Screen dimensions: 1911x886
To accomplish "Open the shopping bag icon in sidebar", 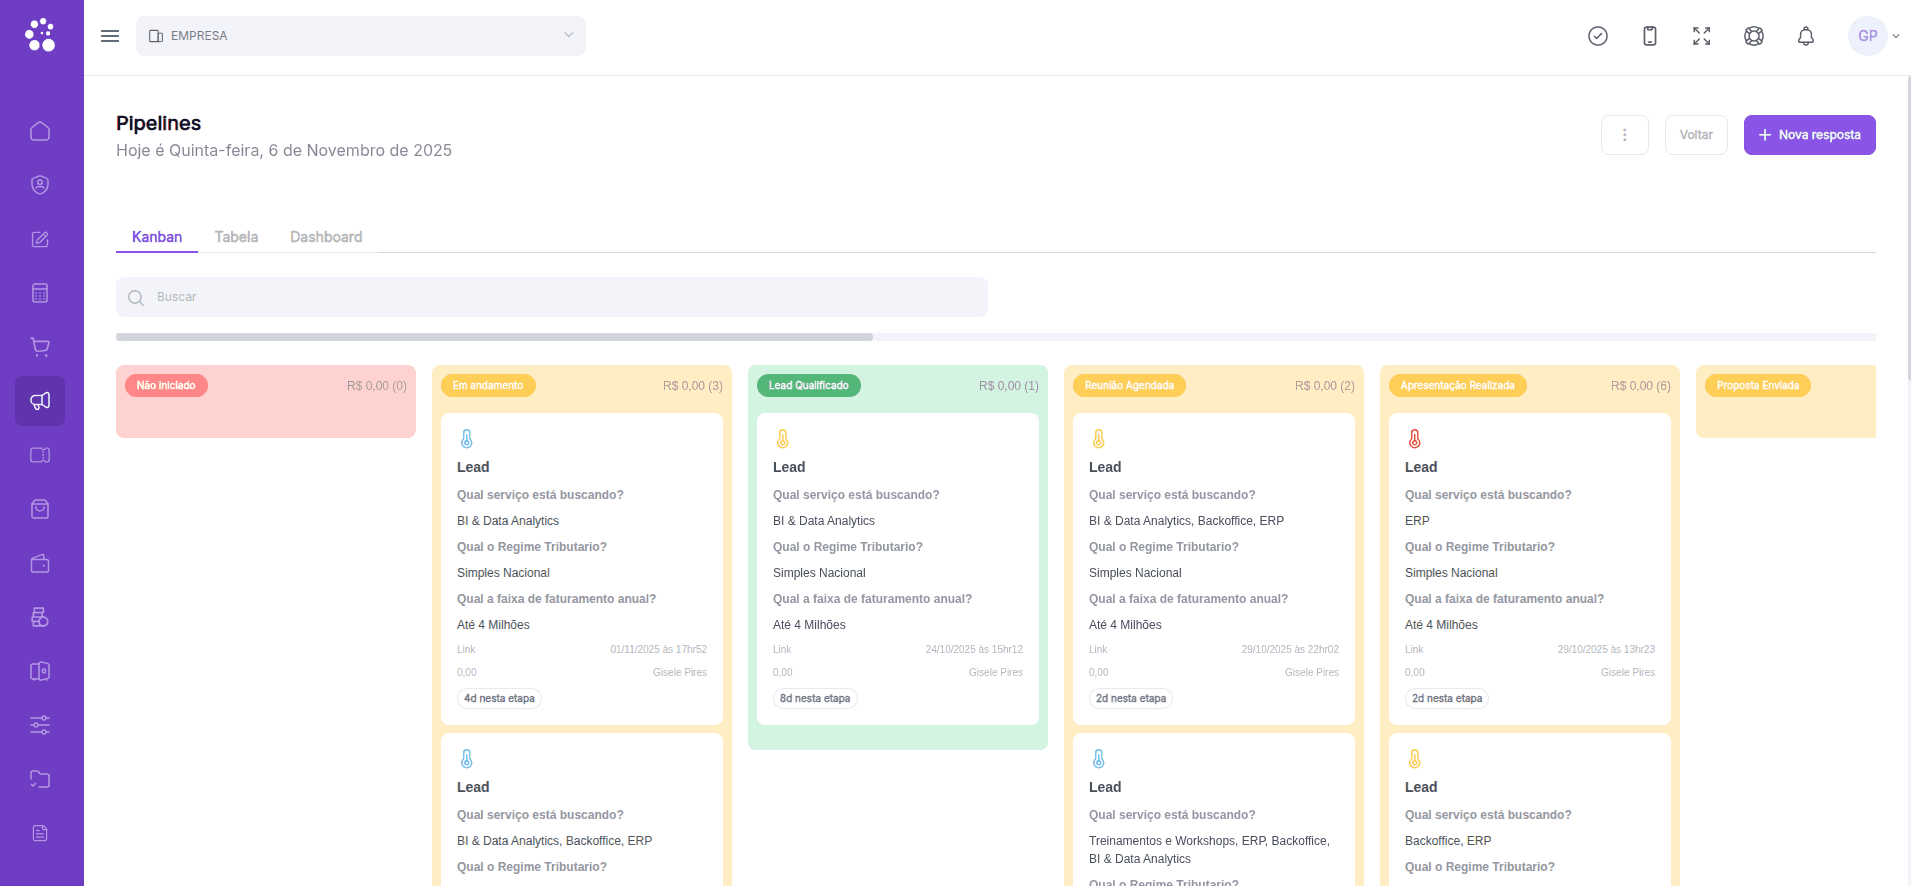I will [40, 509].
